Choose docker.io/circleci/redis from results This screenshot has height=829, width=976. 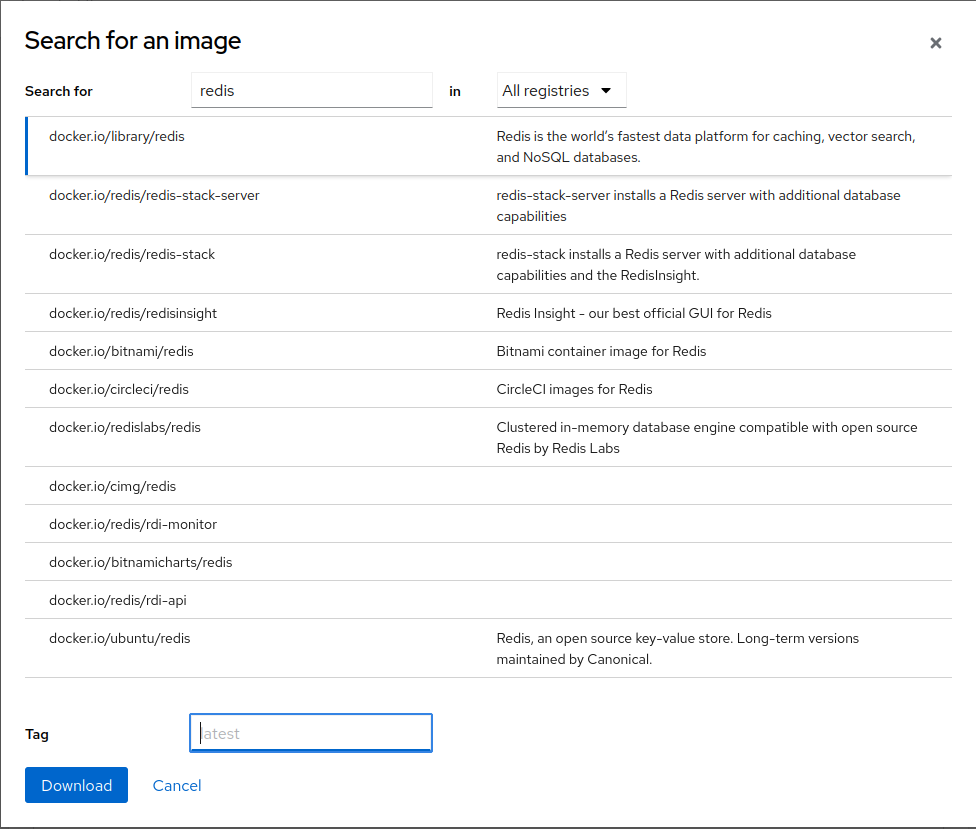119,389
